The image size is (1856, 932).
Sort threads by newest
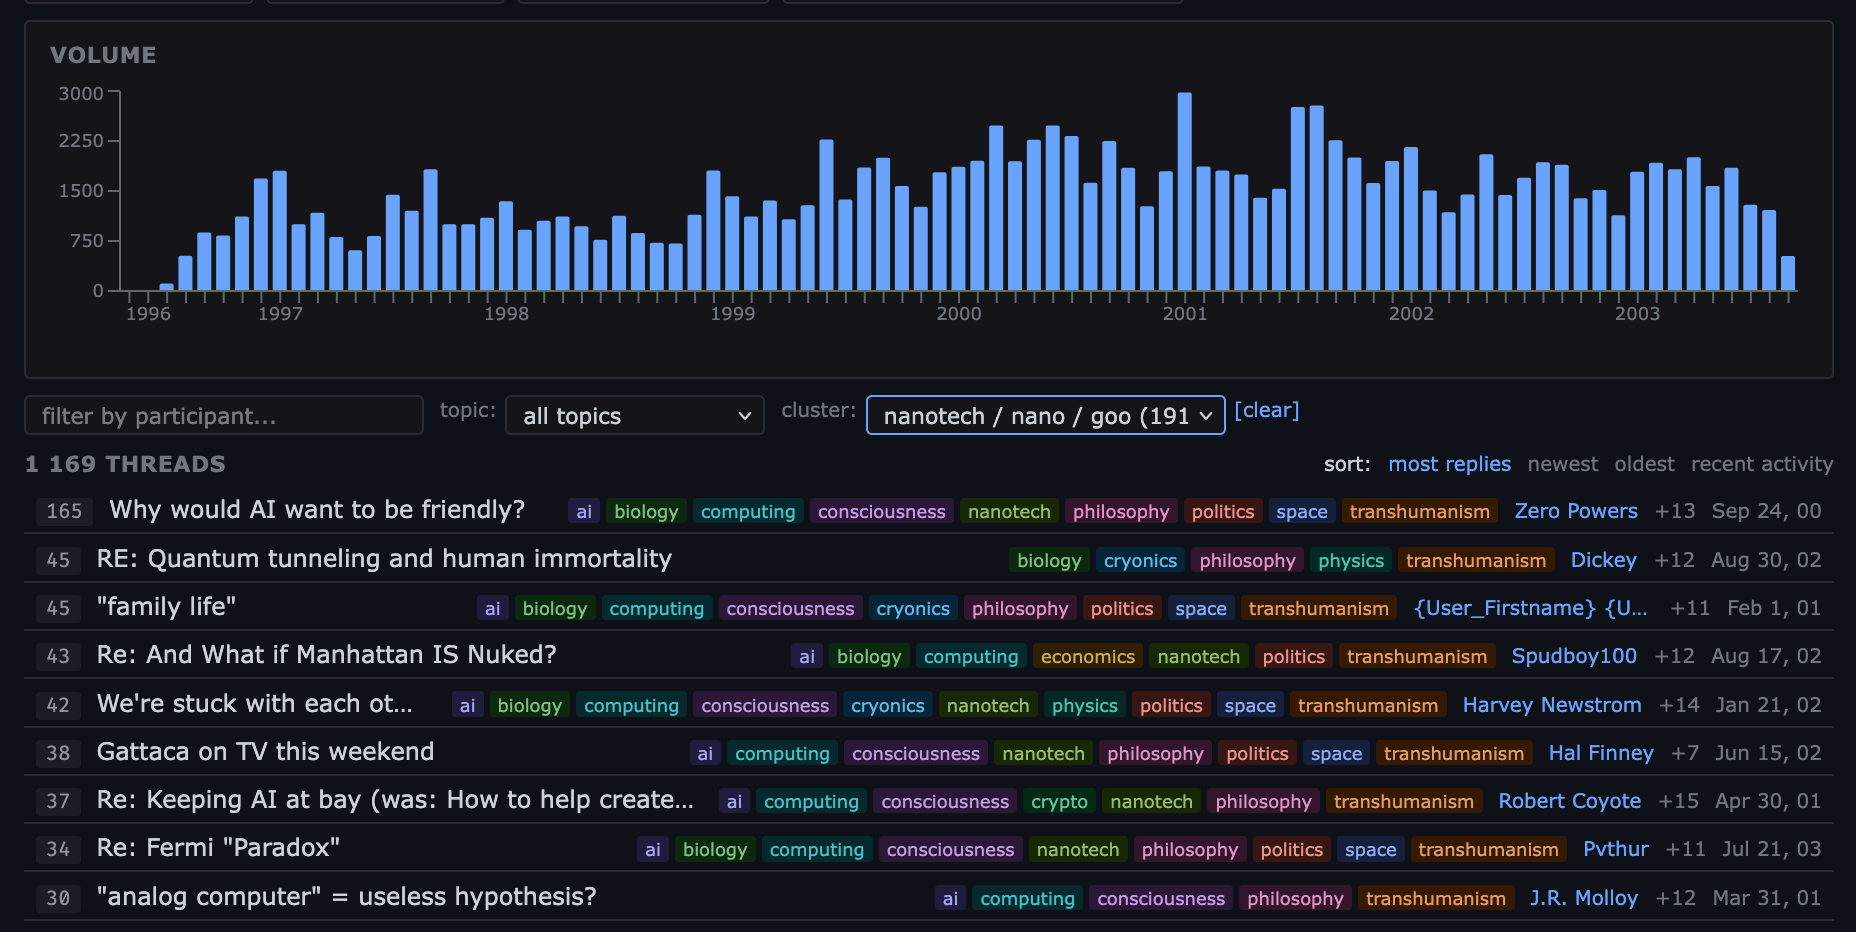pyautogui.click(x=1562, y=464)
